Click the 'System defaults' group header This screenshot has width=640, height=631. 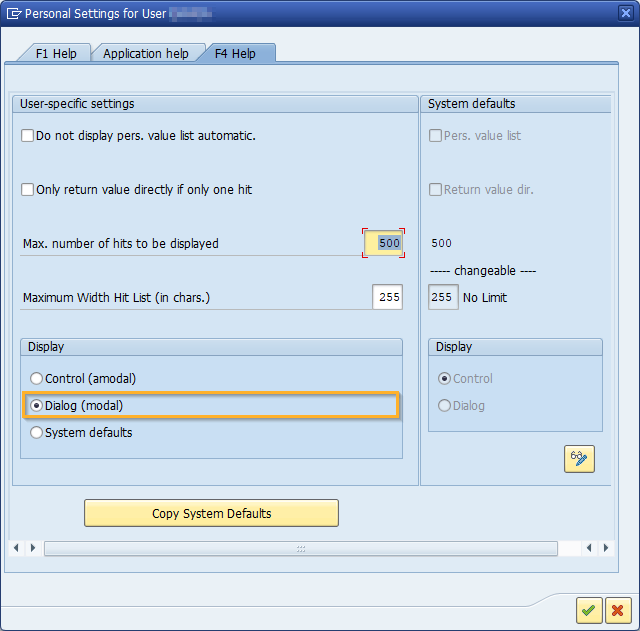471,104
